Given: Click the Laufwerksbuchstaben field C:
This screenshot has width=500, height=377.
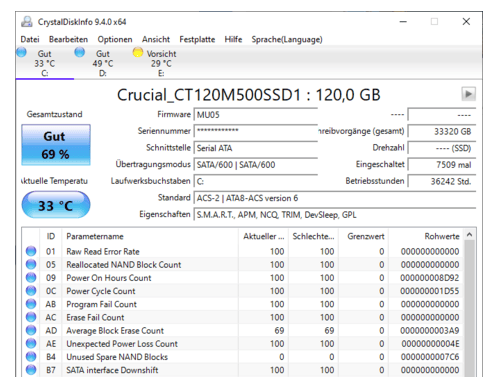Looking at the screenshot, I should [256, 181].
